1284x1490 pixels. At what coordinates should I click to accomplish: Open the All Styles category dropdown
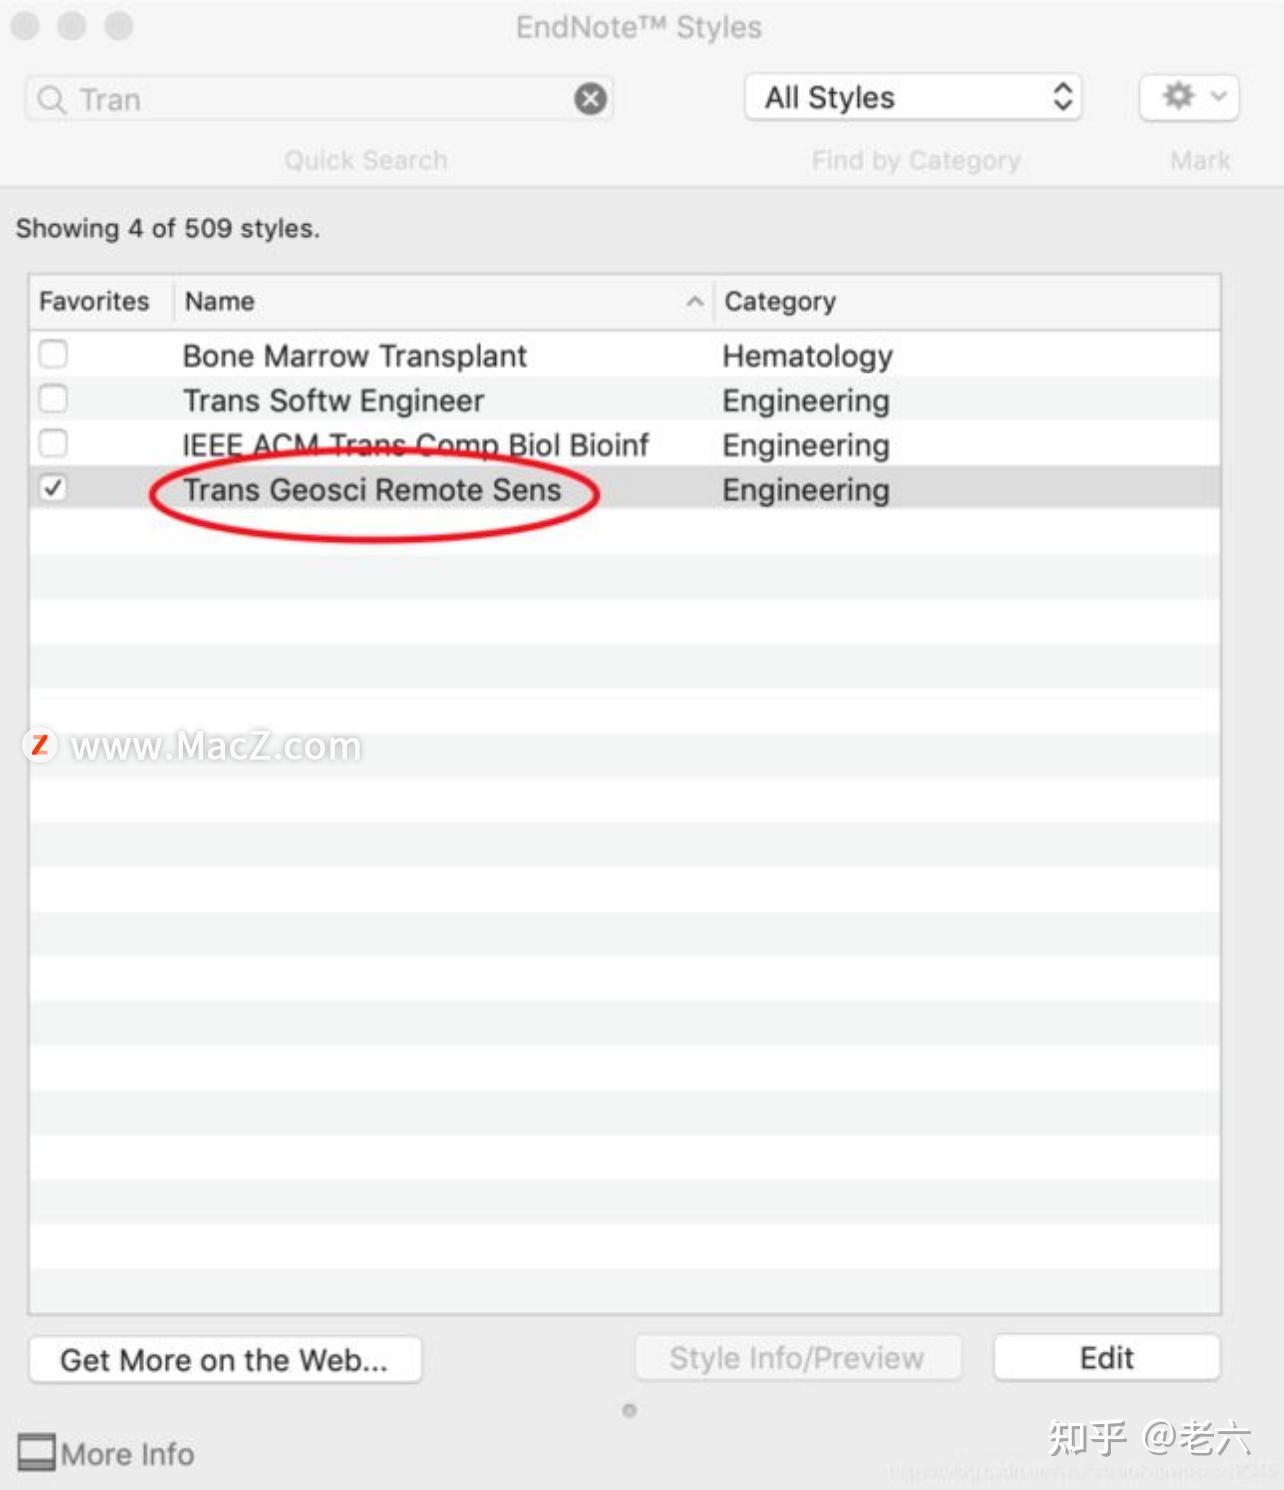[x=913, y=97]
